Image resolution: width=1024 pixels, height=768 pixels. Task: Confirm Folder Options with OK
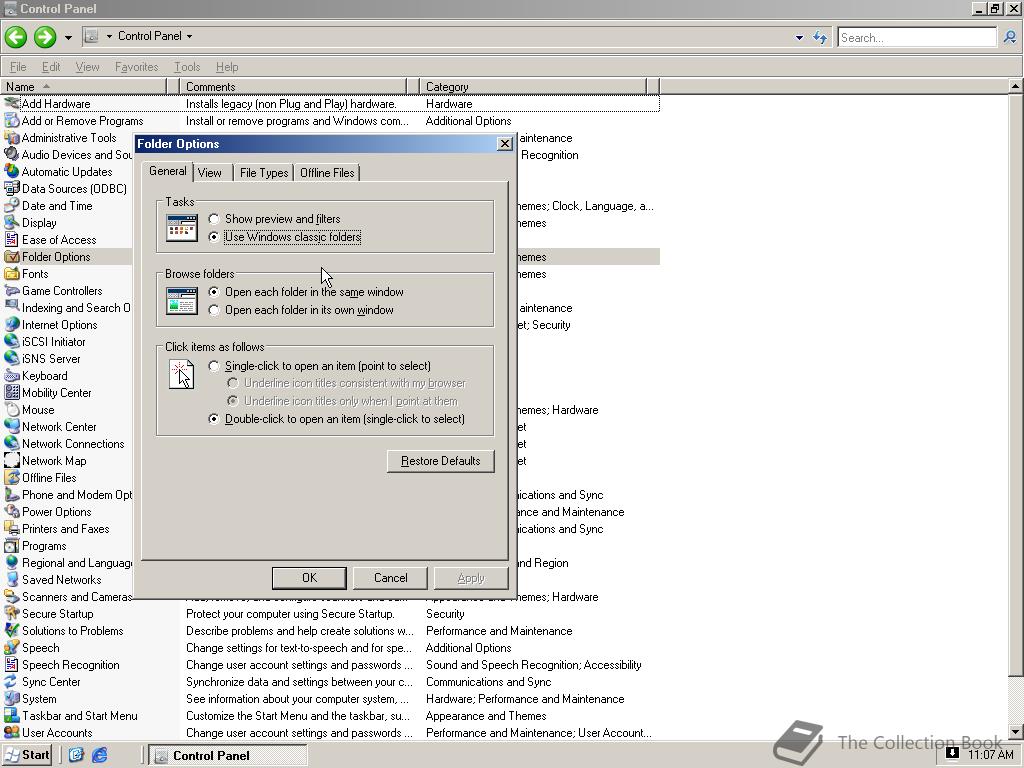309,578
